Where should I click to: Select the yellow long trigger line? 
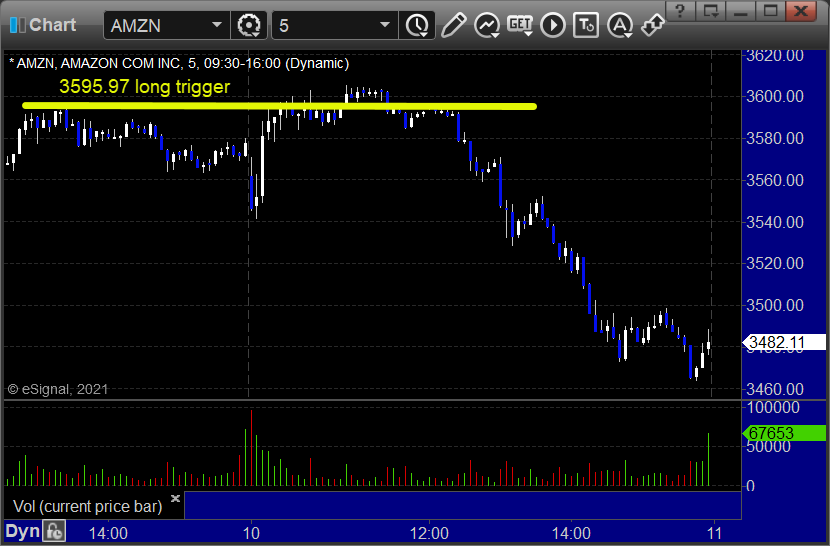point(279,106)
